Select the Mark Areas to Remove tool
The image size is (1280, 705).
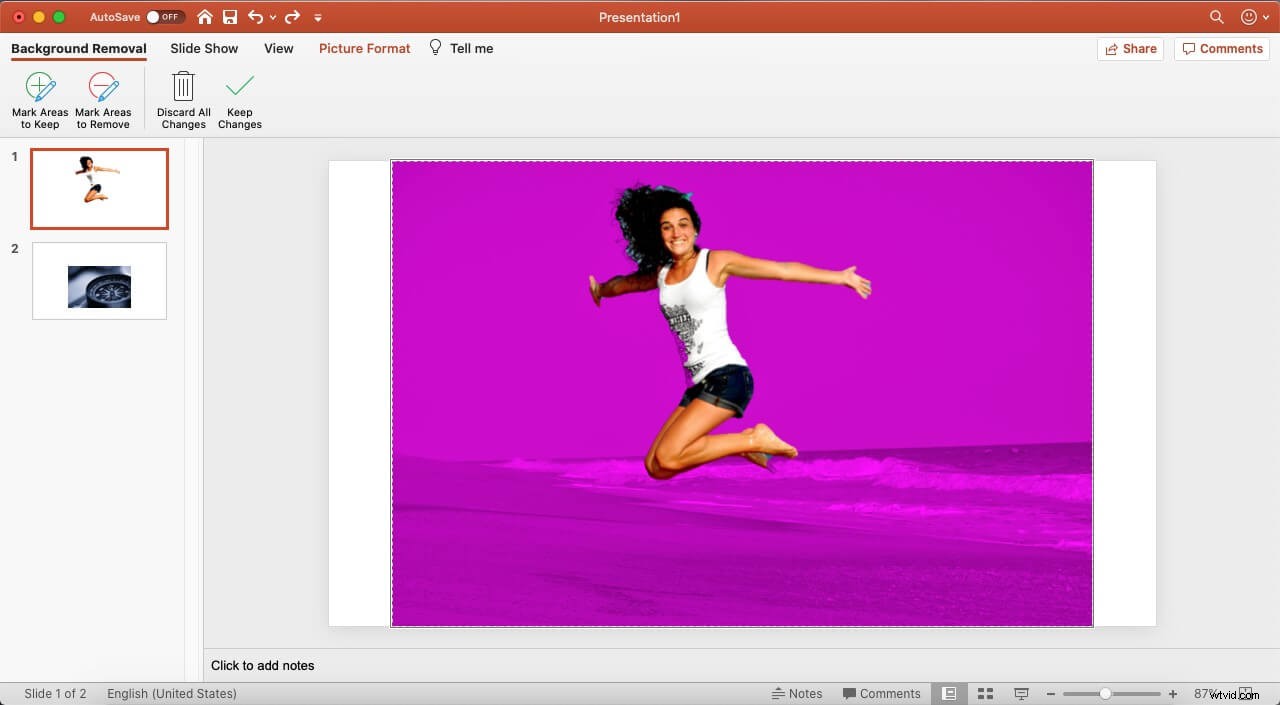(x=103, y=98)
